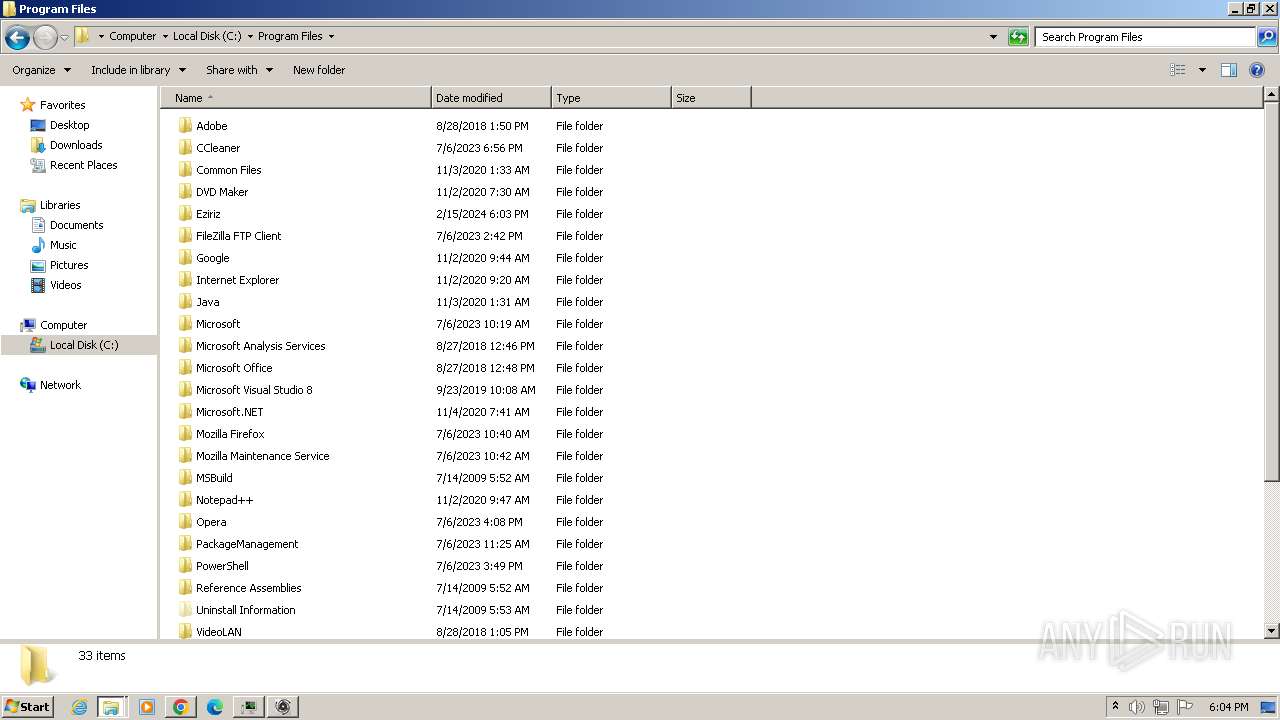
Task: Select the Uninstall Information folder name
Action: pos(245,610)
